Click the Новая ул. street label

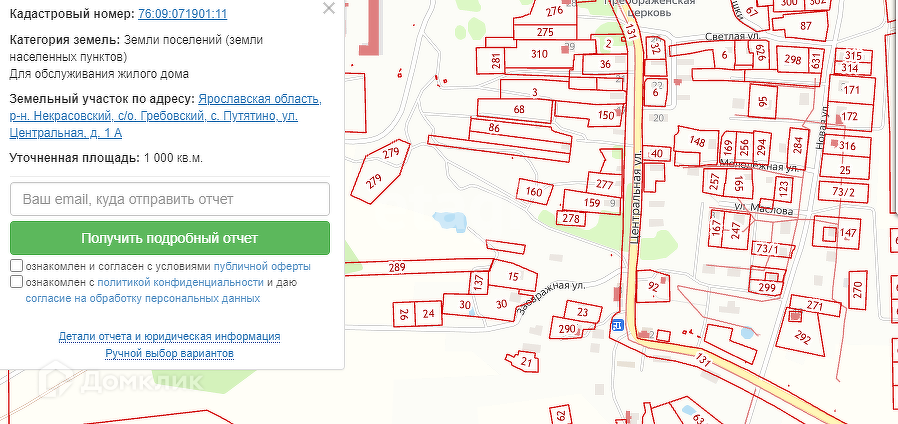822,128
